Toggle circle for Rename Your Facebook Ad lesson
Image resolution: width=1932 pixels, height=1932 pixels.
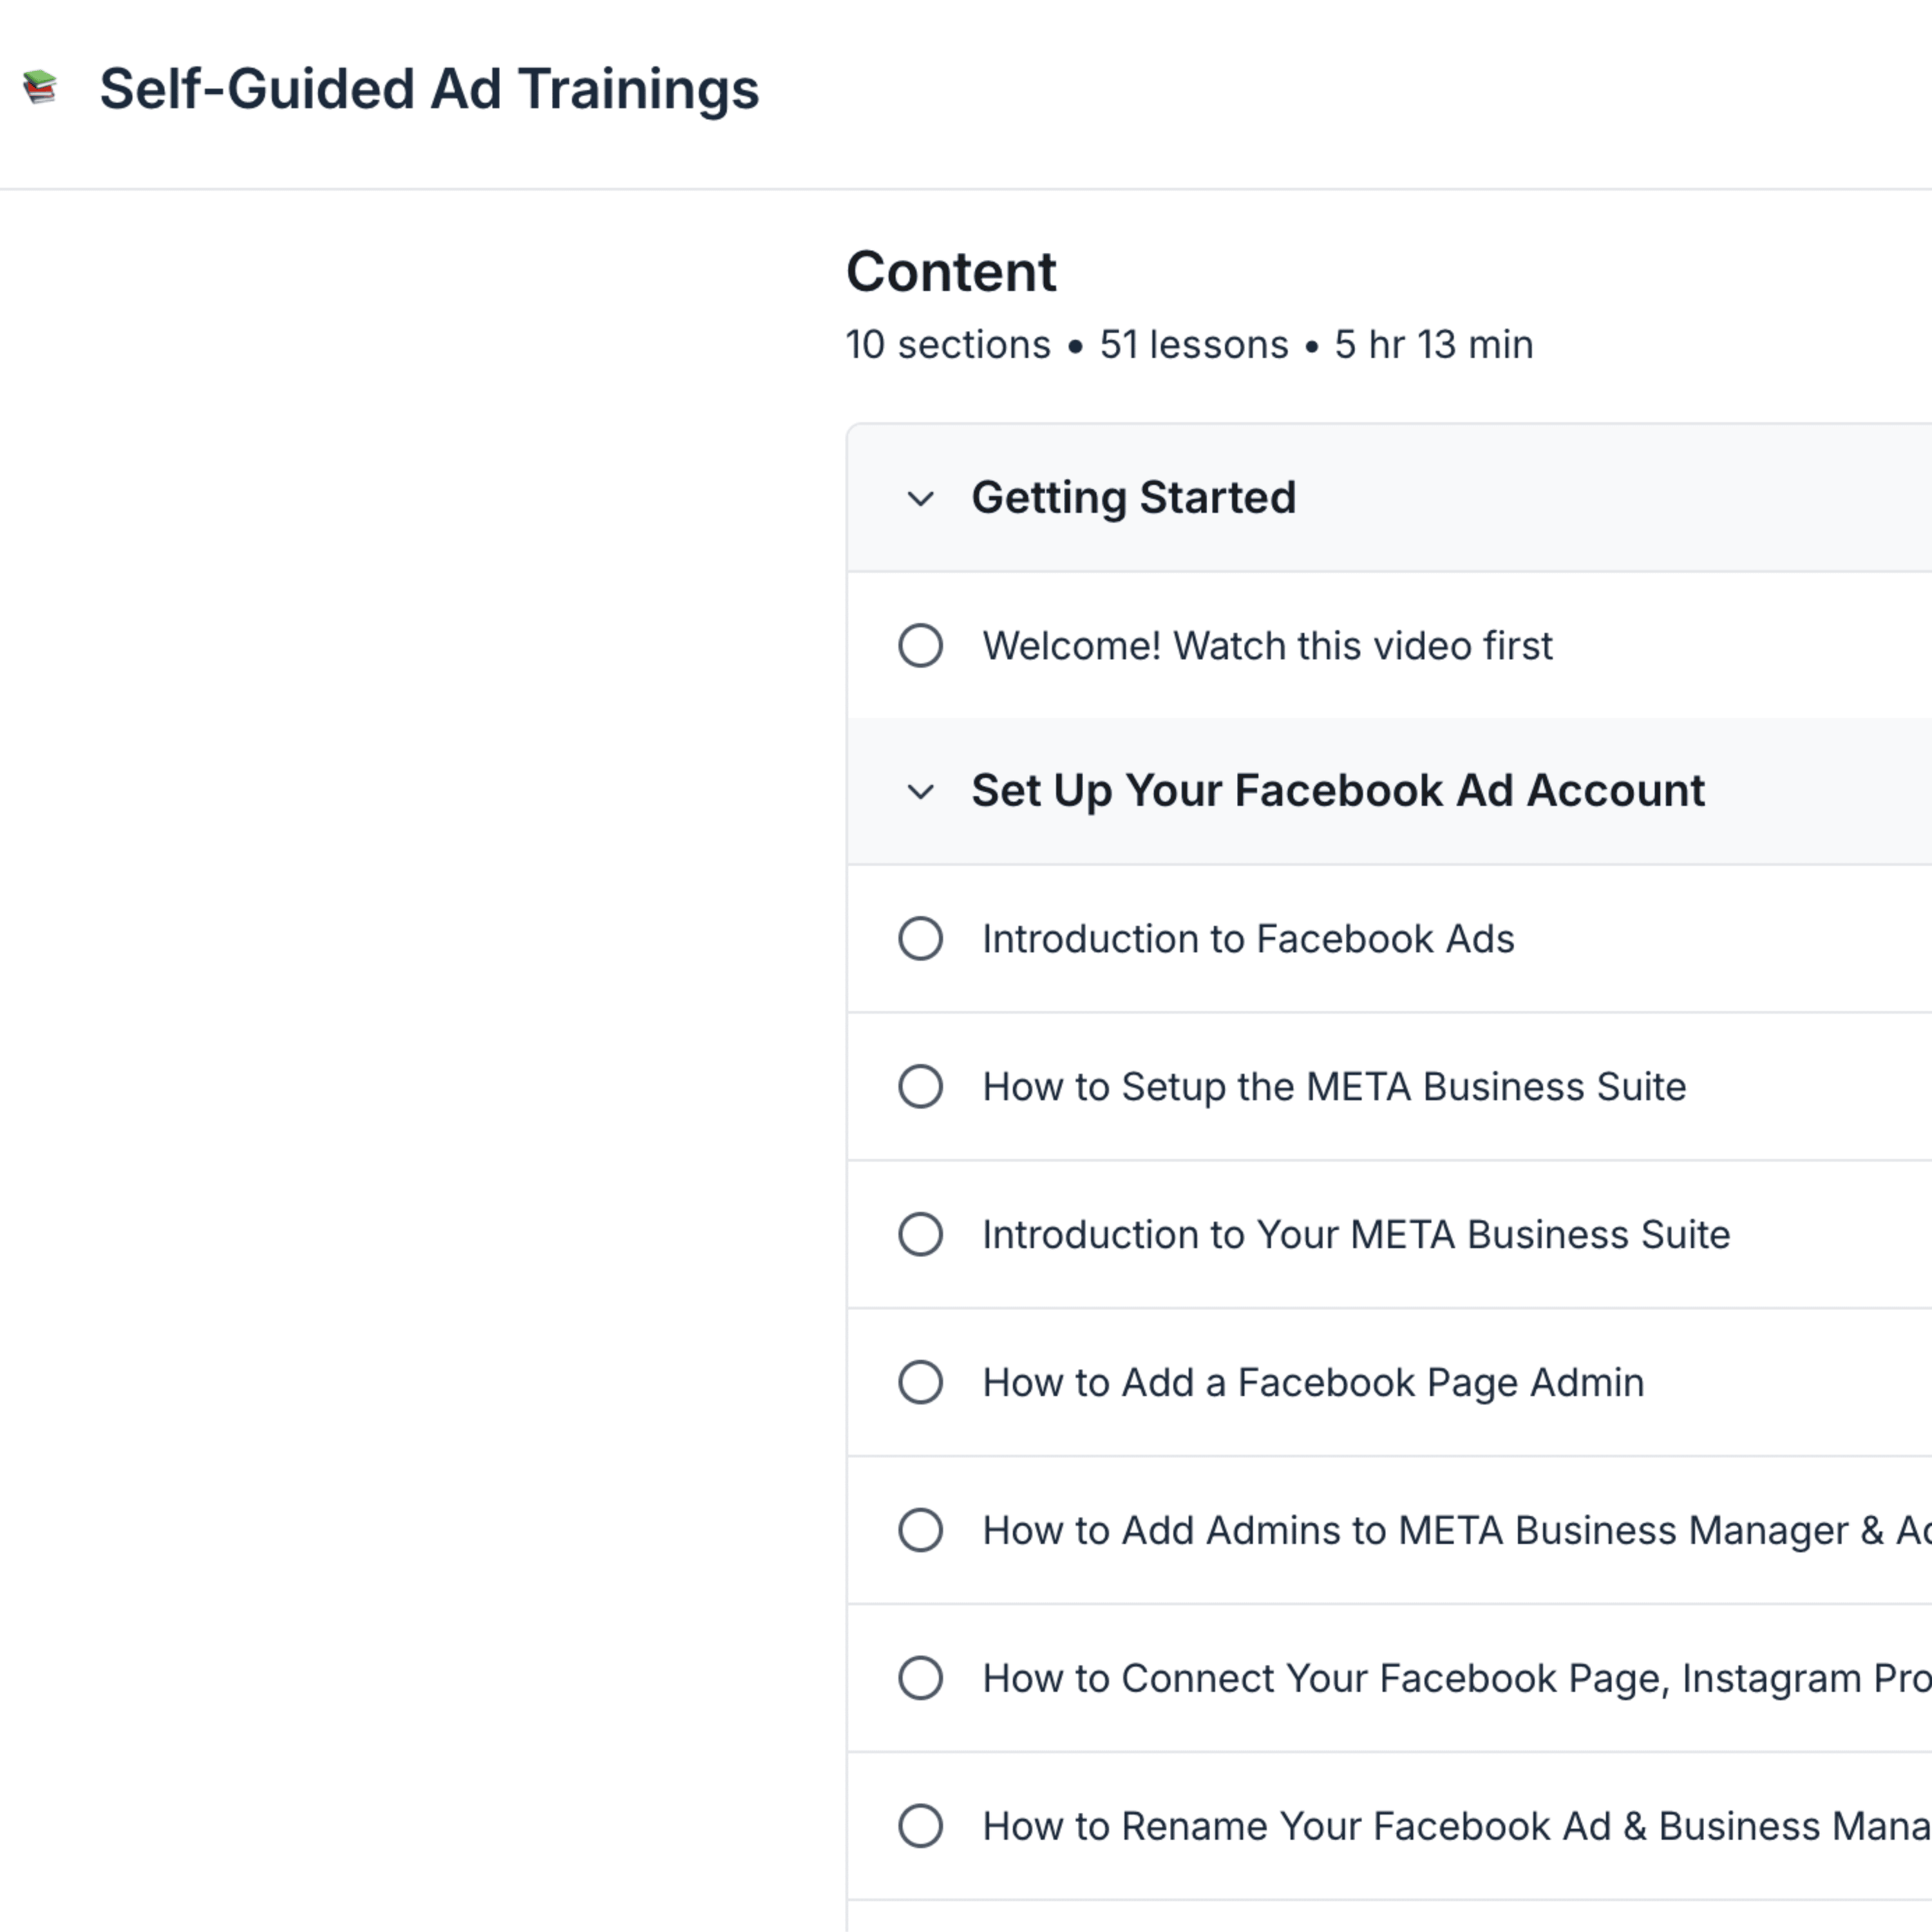[920, 1826]
